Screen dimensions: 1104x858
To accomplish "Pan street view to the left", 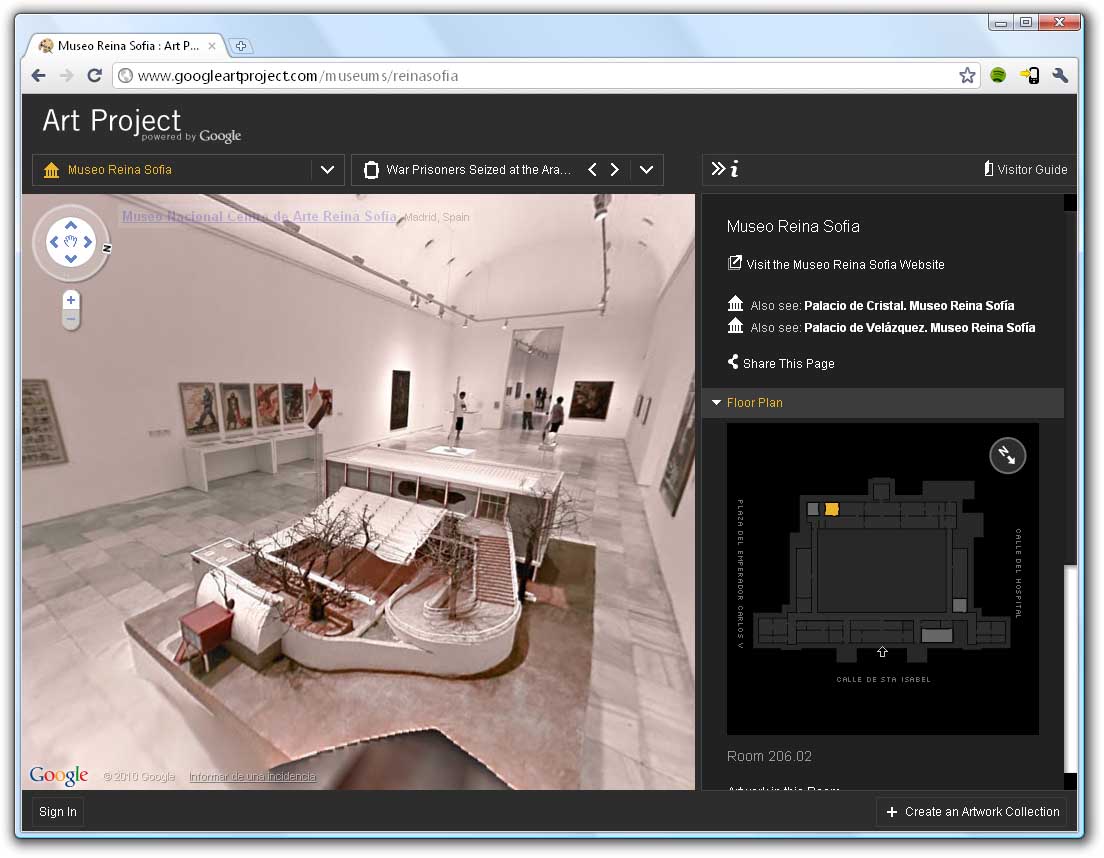I will [54, 242].
